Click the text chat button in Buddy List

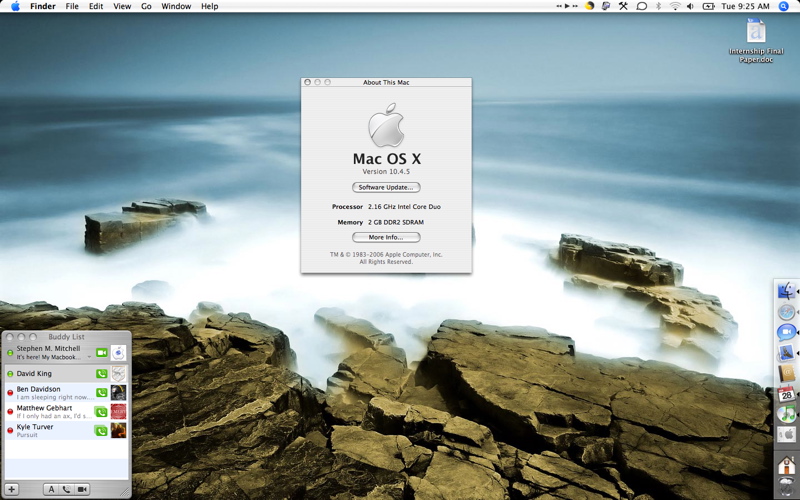tap(51, 489)
